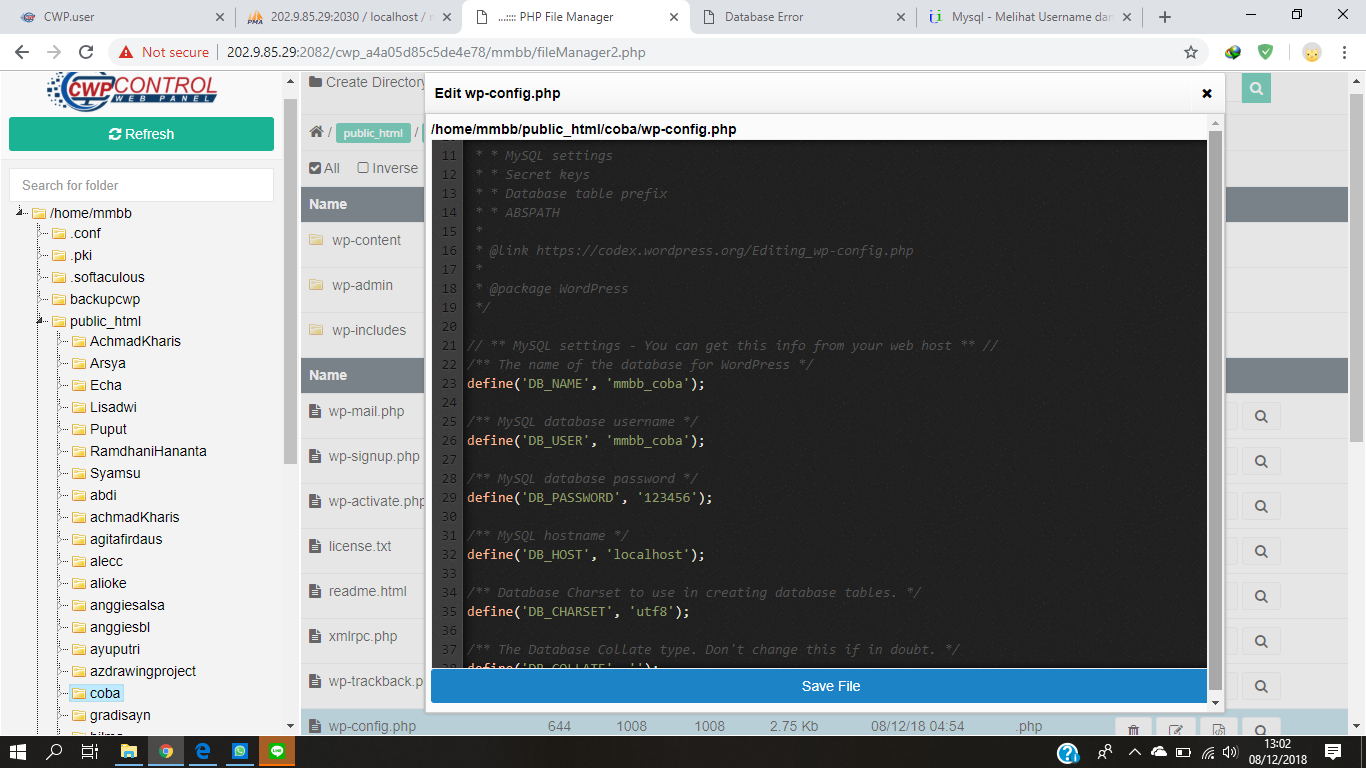Select the gradisayn folder
Viewport: 1366px width, 768px height.
pyautogui.click(x=120, y=715)
